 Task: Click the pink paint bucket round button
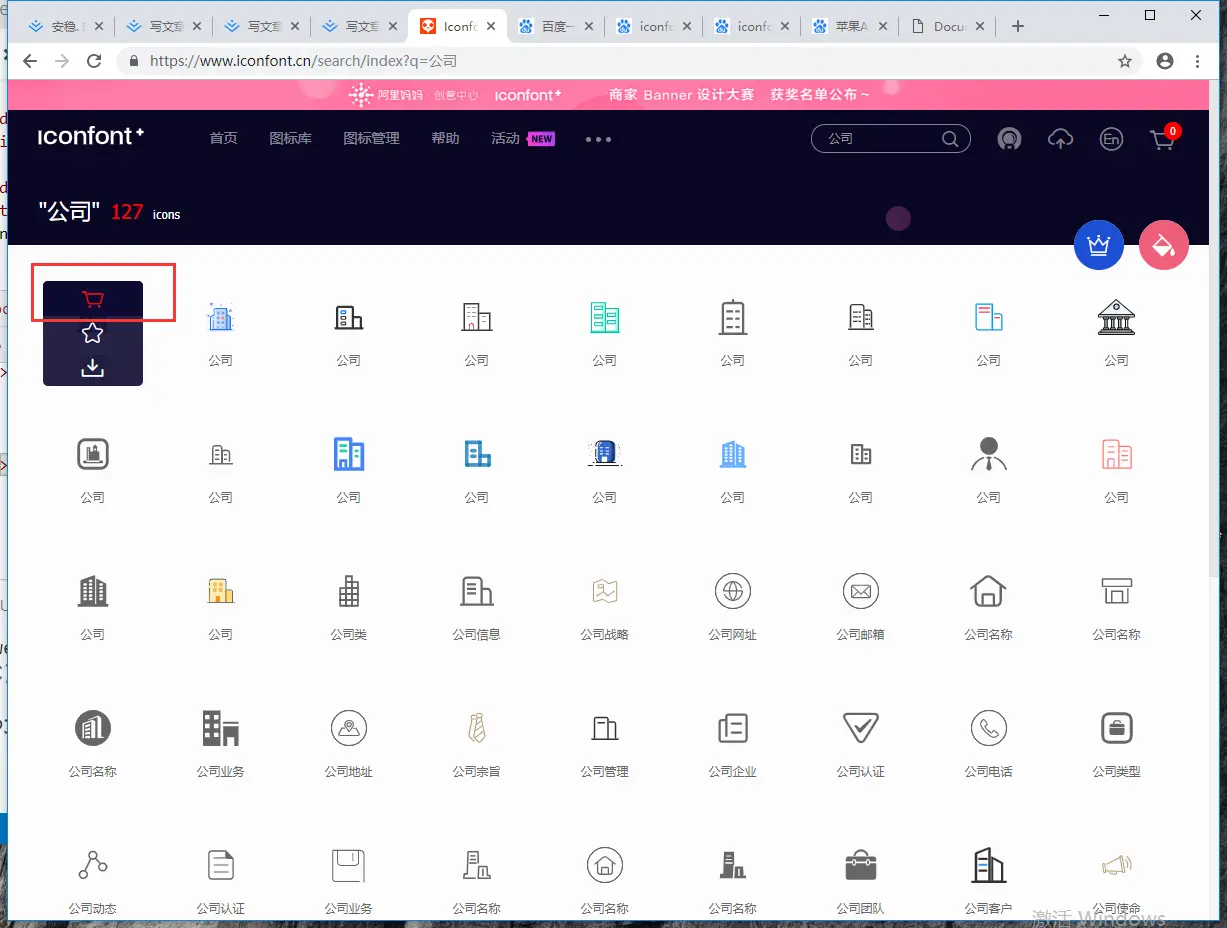coord(1164,245)
